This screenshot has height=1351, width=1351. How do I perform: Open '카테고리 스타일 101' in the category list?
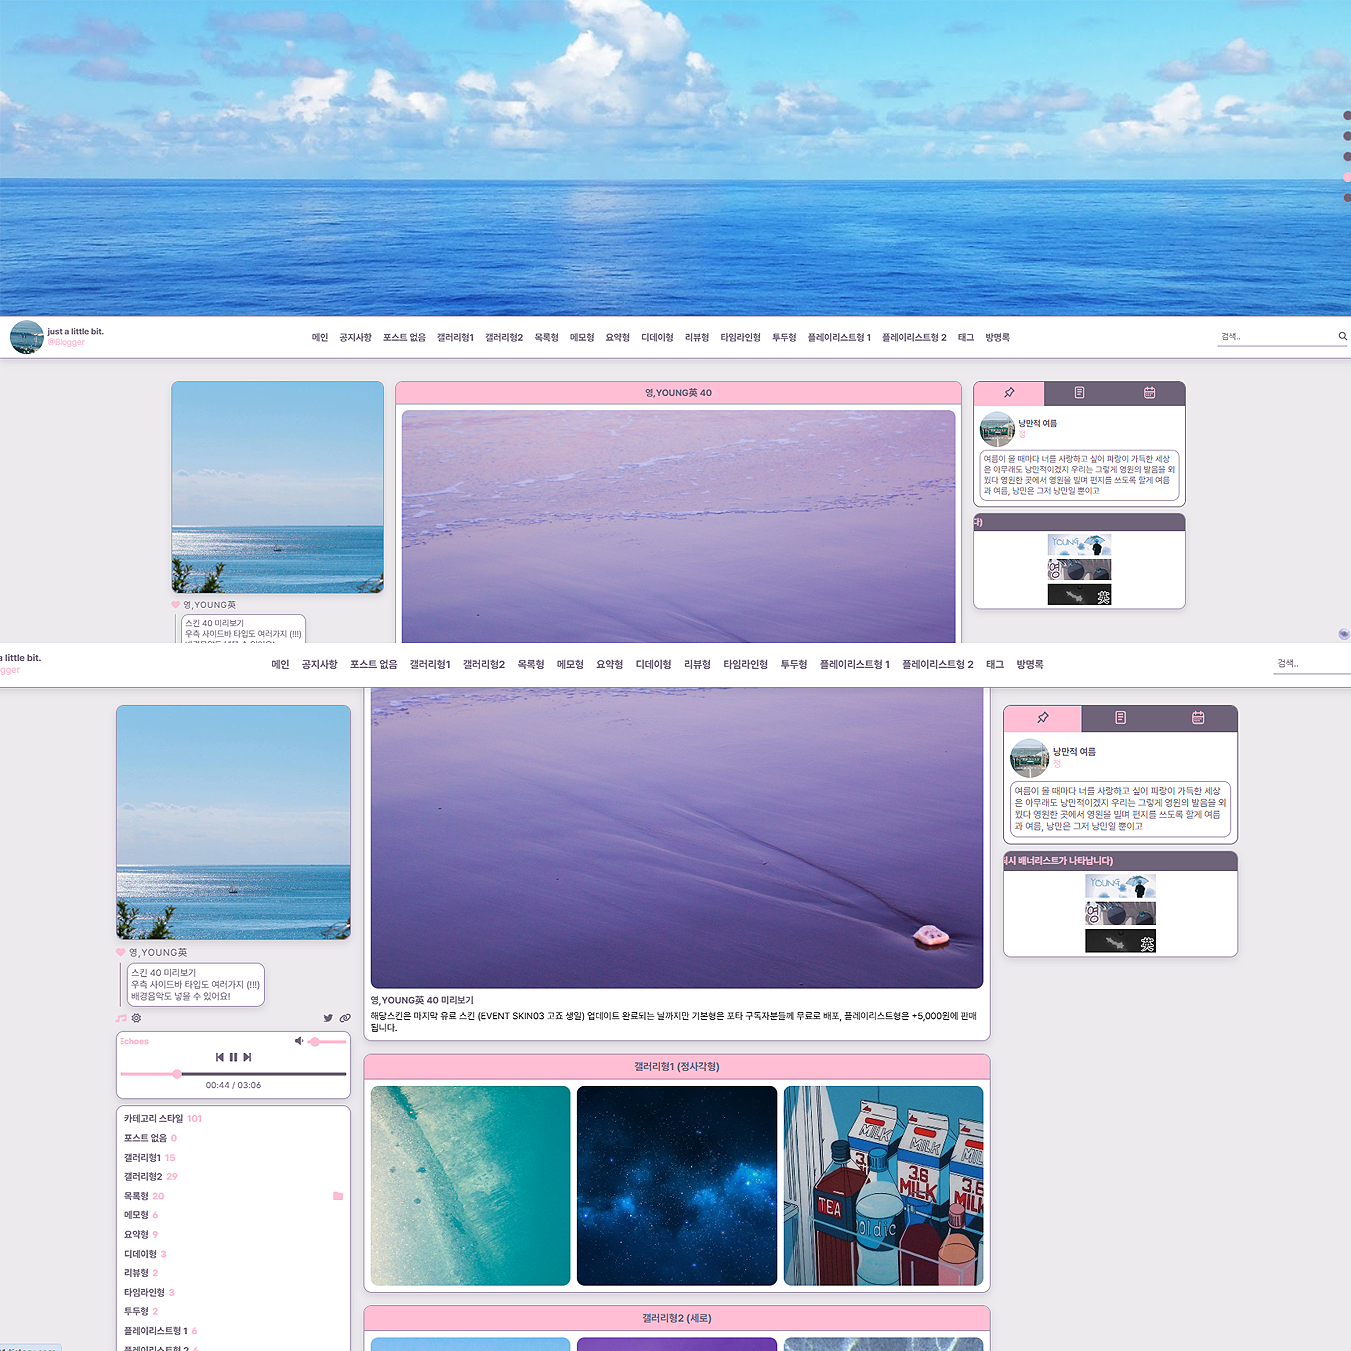tap(163, 1119)
